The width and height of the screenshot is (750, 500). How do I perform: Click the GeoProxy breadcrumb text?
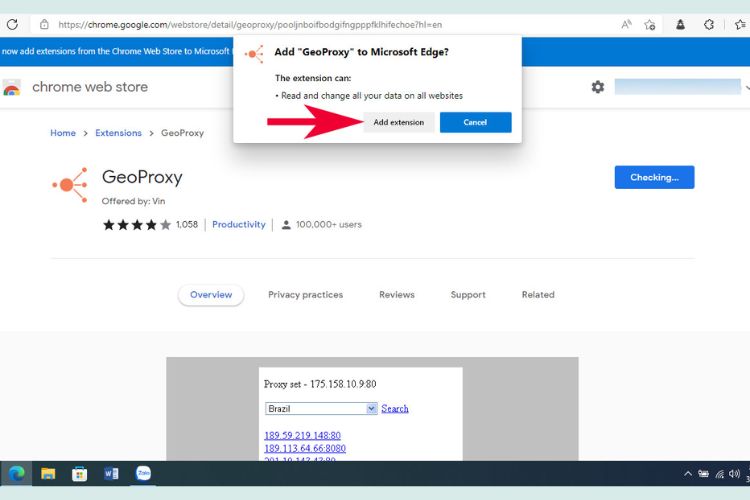click(x=182, y=133)
